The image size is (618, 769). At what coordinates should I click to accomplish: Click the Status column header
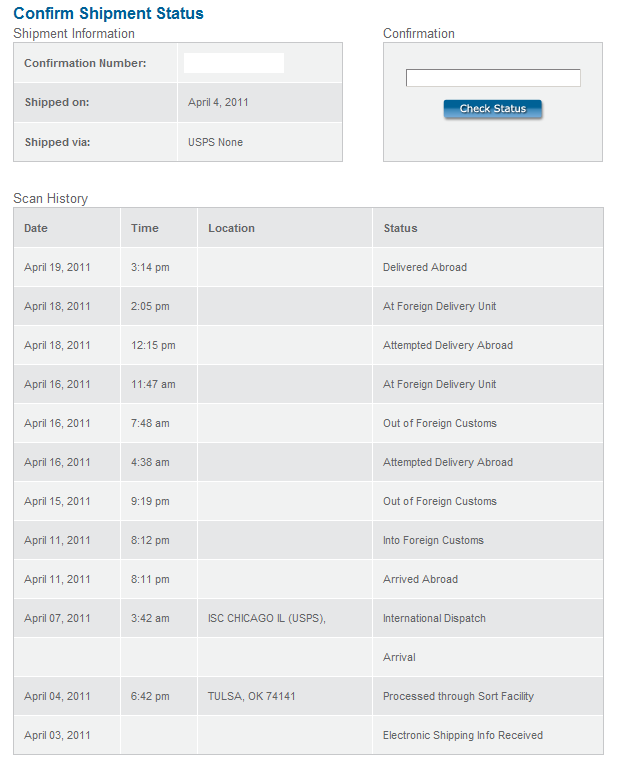click(x=400, y=228)
